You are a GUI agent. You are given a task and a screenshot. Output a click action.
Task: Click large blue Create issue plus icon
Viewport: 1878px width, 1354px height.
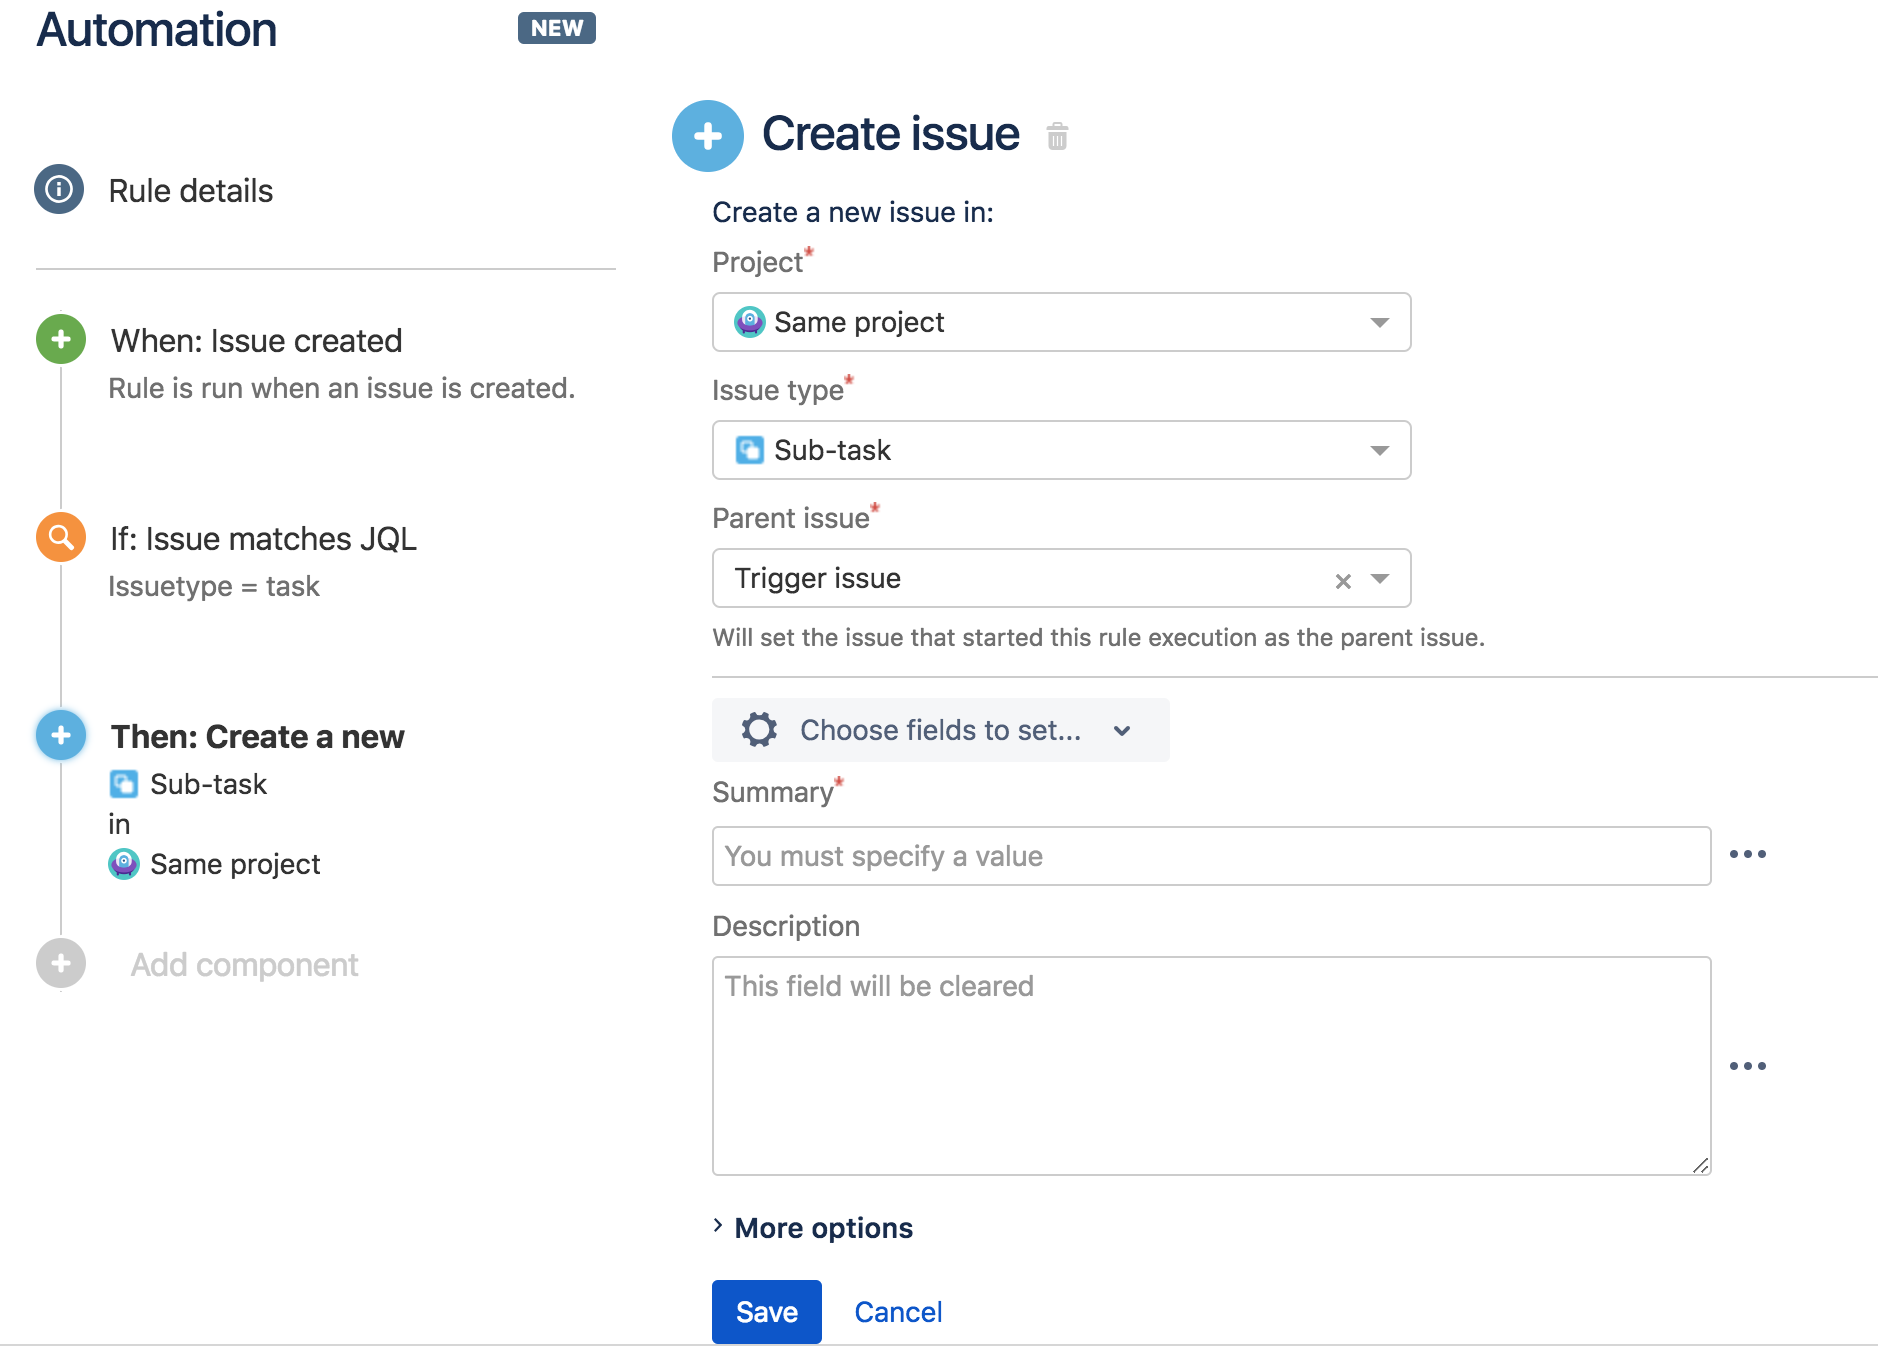(x=708, y=136)
